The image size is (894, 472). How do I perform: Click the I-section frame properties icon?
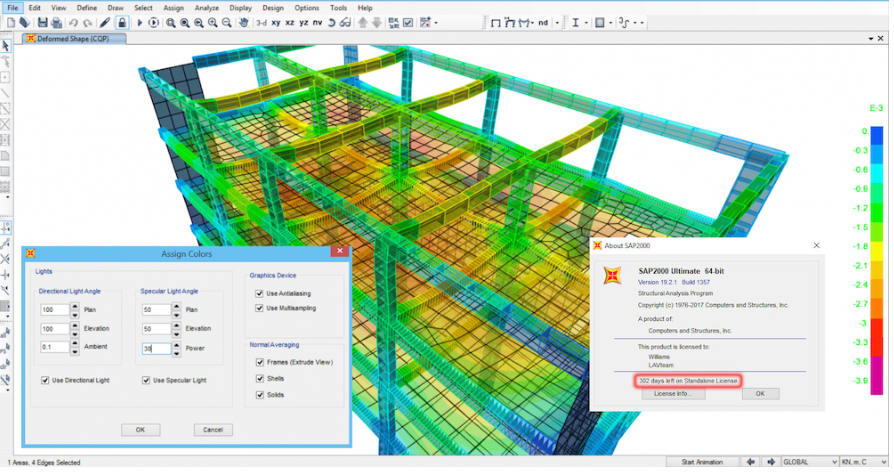575,23
